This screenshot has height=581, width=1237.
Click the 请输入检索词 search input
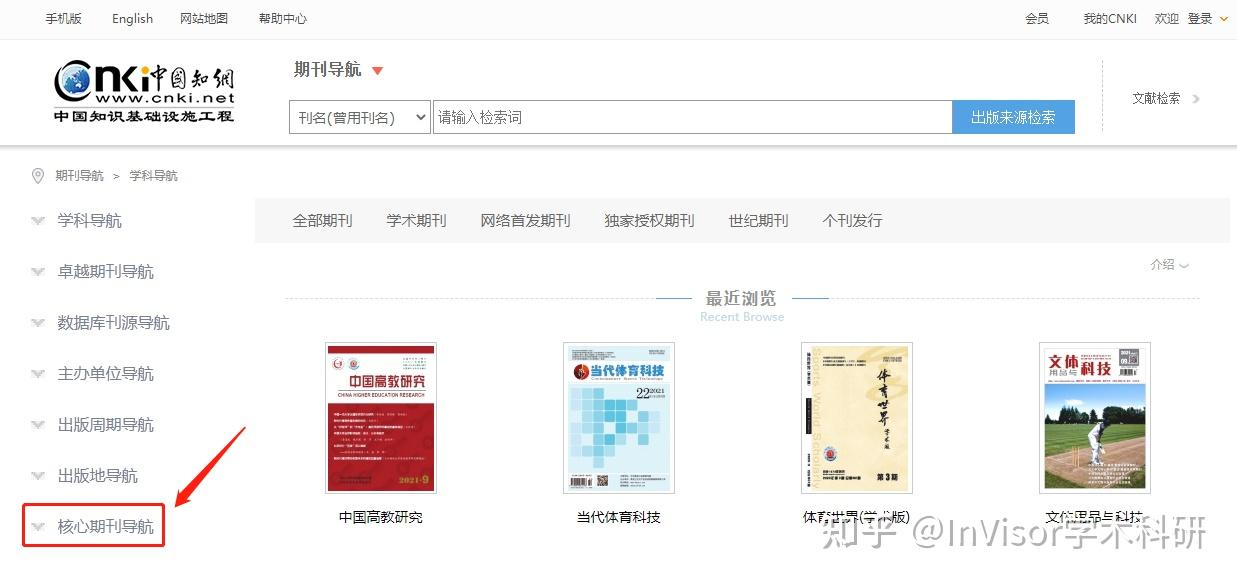tap(692, 117)
